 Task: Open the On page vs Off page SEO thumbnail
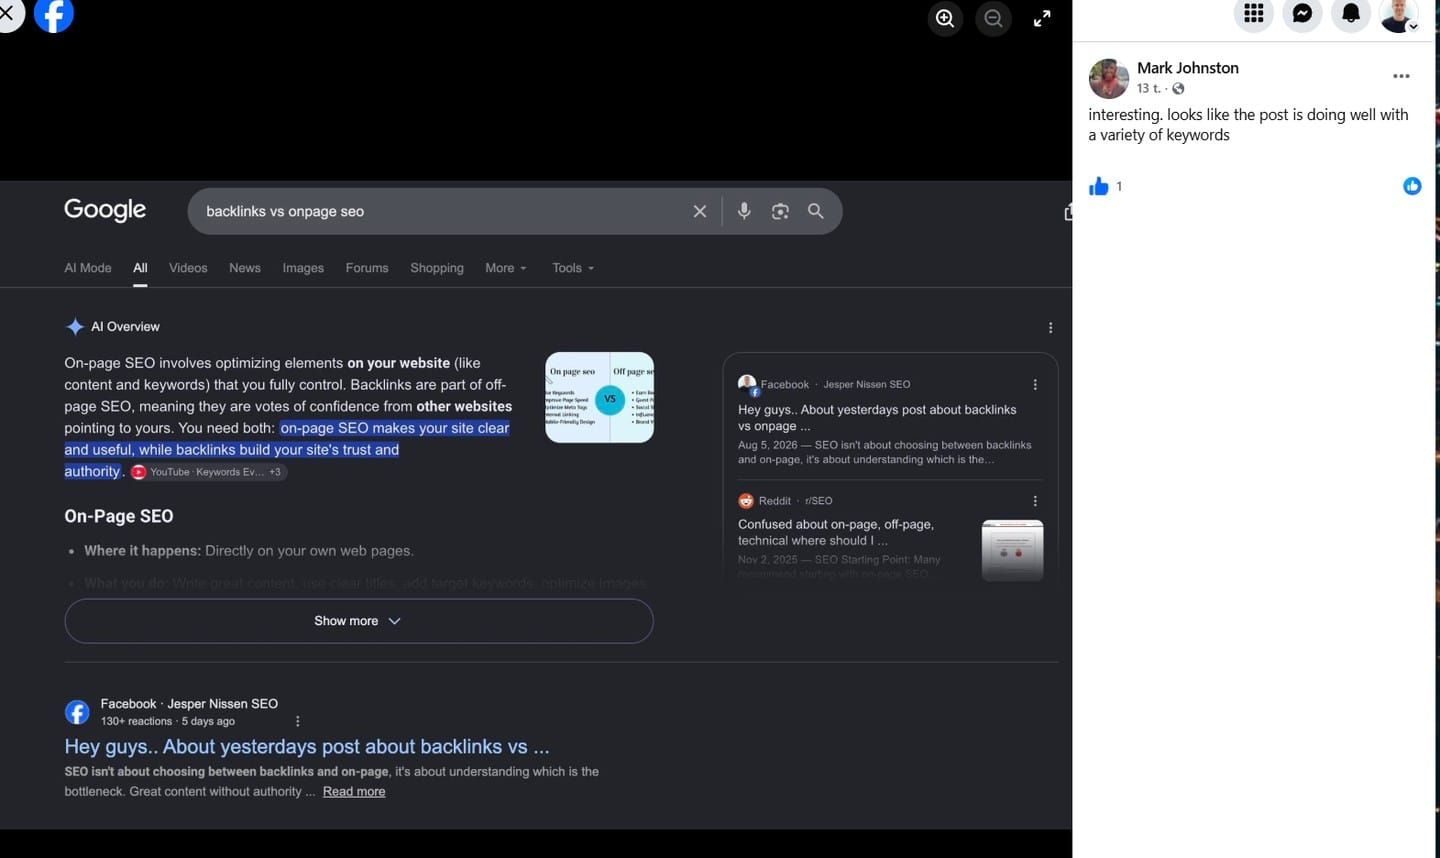point(600,397)
